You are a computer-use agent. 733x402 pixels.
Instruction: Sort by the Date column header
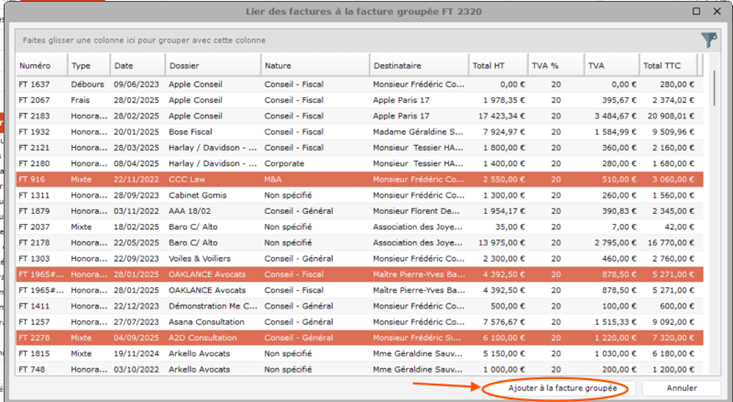[136, 64]
